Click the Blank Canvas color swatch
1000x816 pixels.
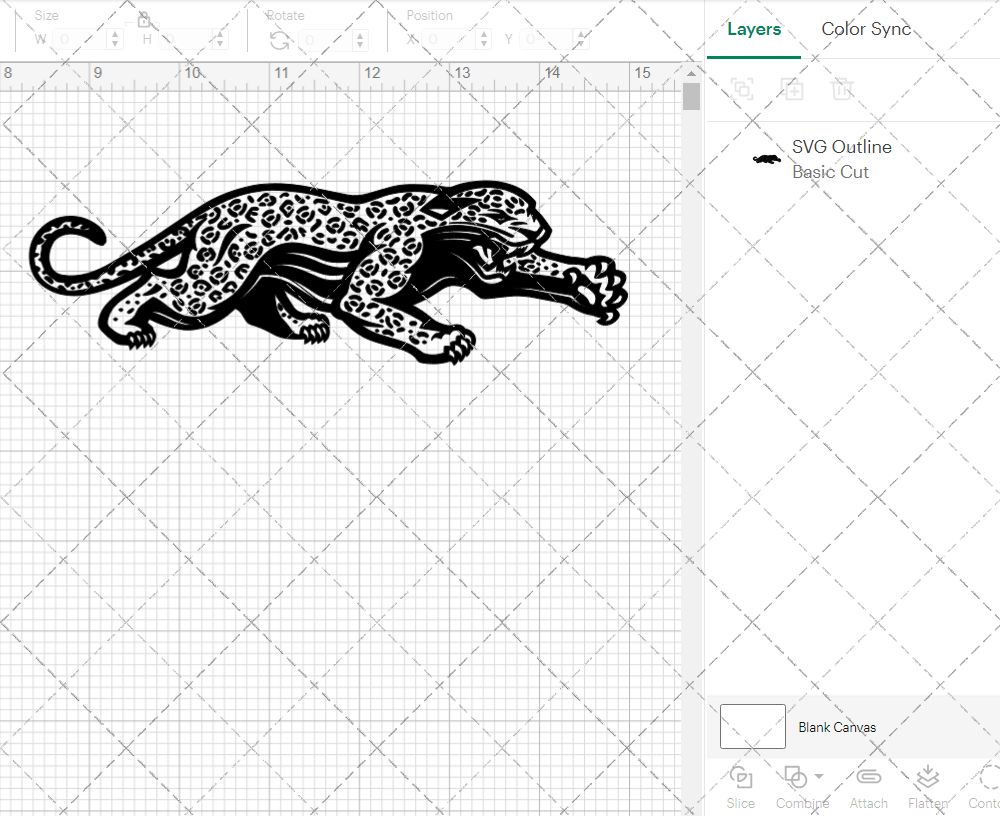tap(752, 726)
